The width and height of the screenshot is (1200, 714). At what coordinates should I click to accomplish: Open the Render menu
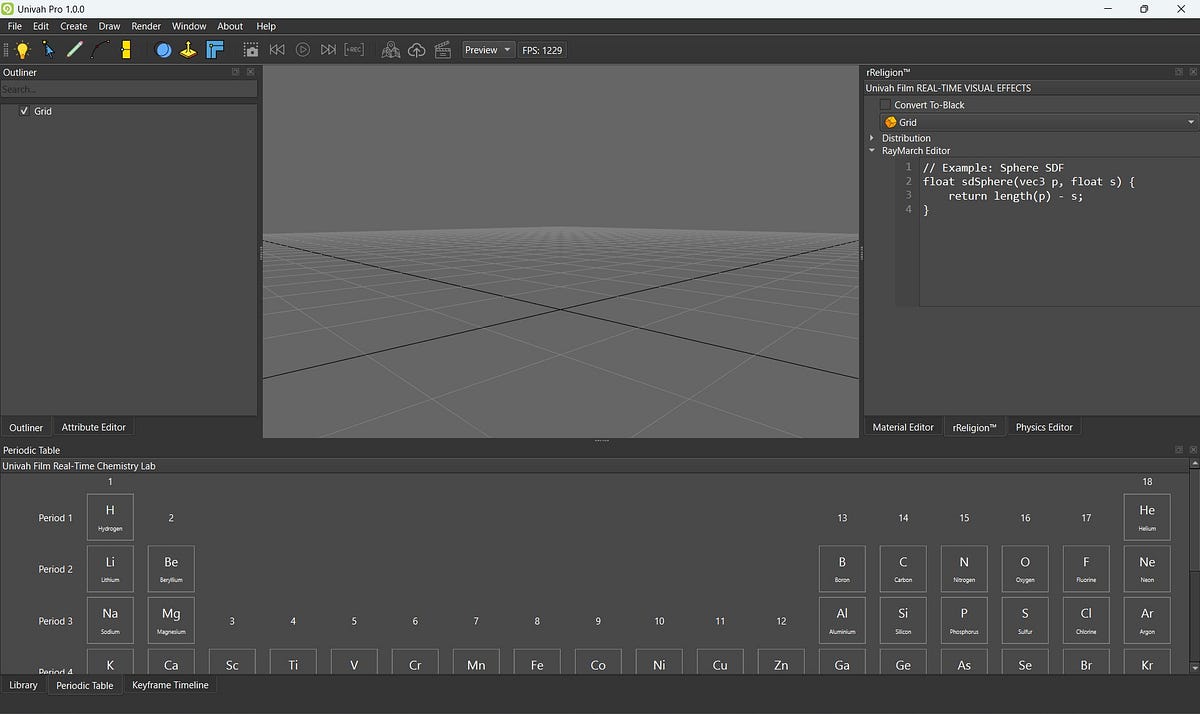pos(145,26)
